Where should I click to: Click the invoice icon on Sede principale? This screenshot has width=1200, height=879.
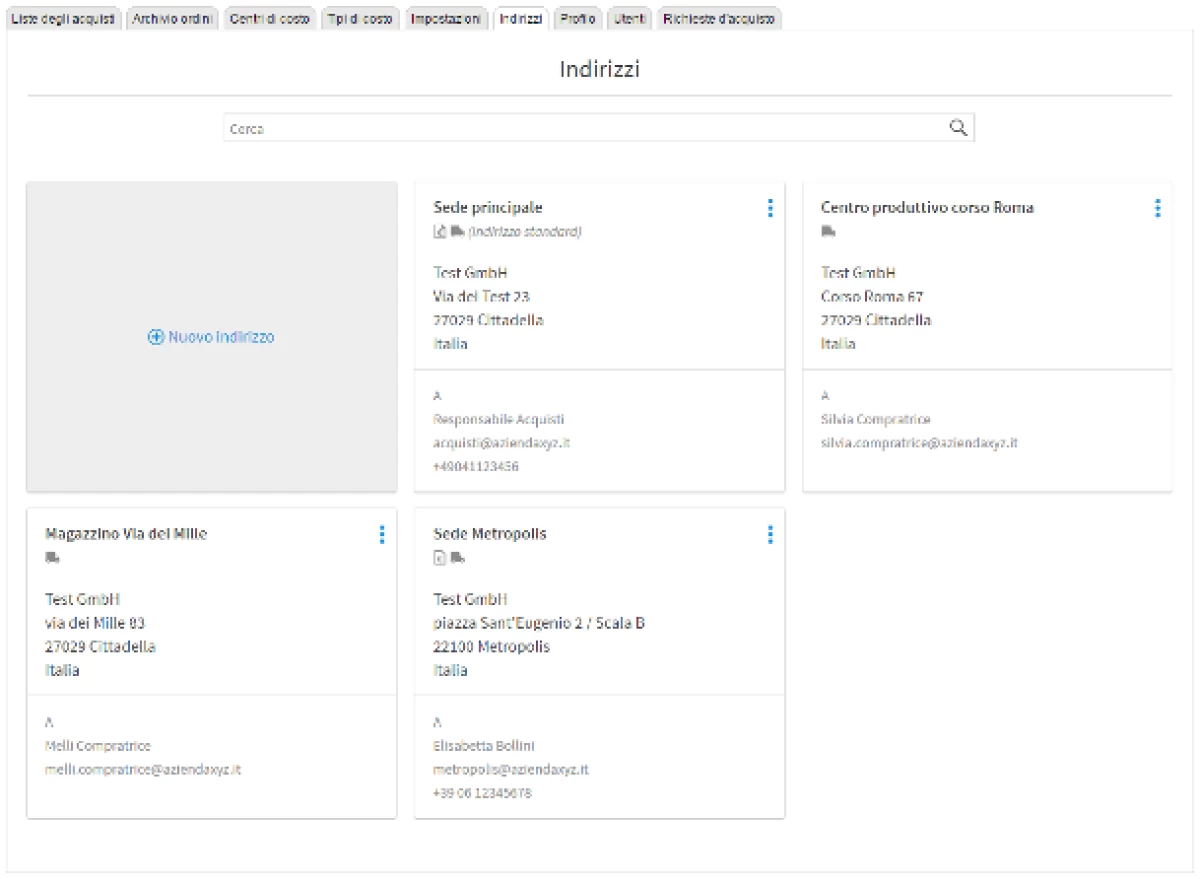point(440,232)
